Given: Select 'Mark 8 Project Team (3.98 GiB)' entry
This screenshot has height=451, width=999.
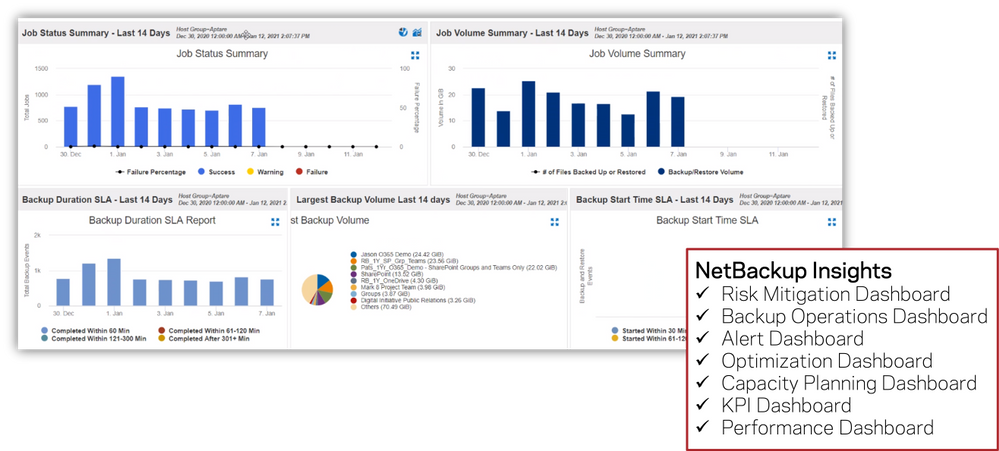Looking at the screenshot, I should [x=399, y=287].
